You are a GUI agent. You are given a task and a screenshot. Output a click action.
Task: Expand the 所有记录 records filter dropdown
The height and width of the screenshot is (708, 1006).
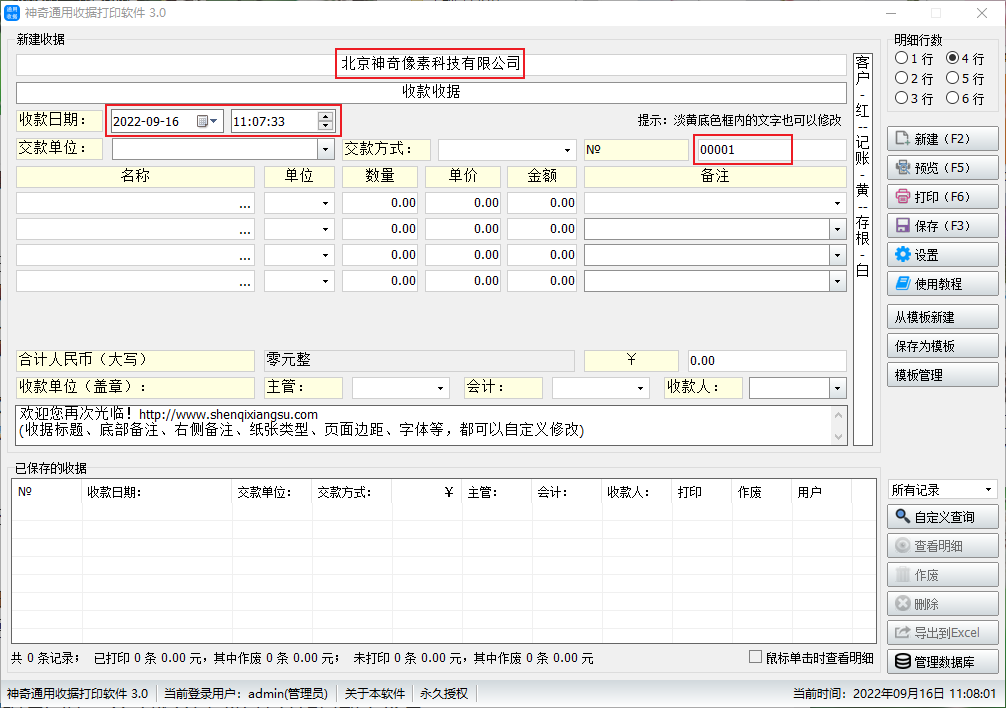(988, 490)
